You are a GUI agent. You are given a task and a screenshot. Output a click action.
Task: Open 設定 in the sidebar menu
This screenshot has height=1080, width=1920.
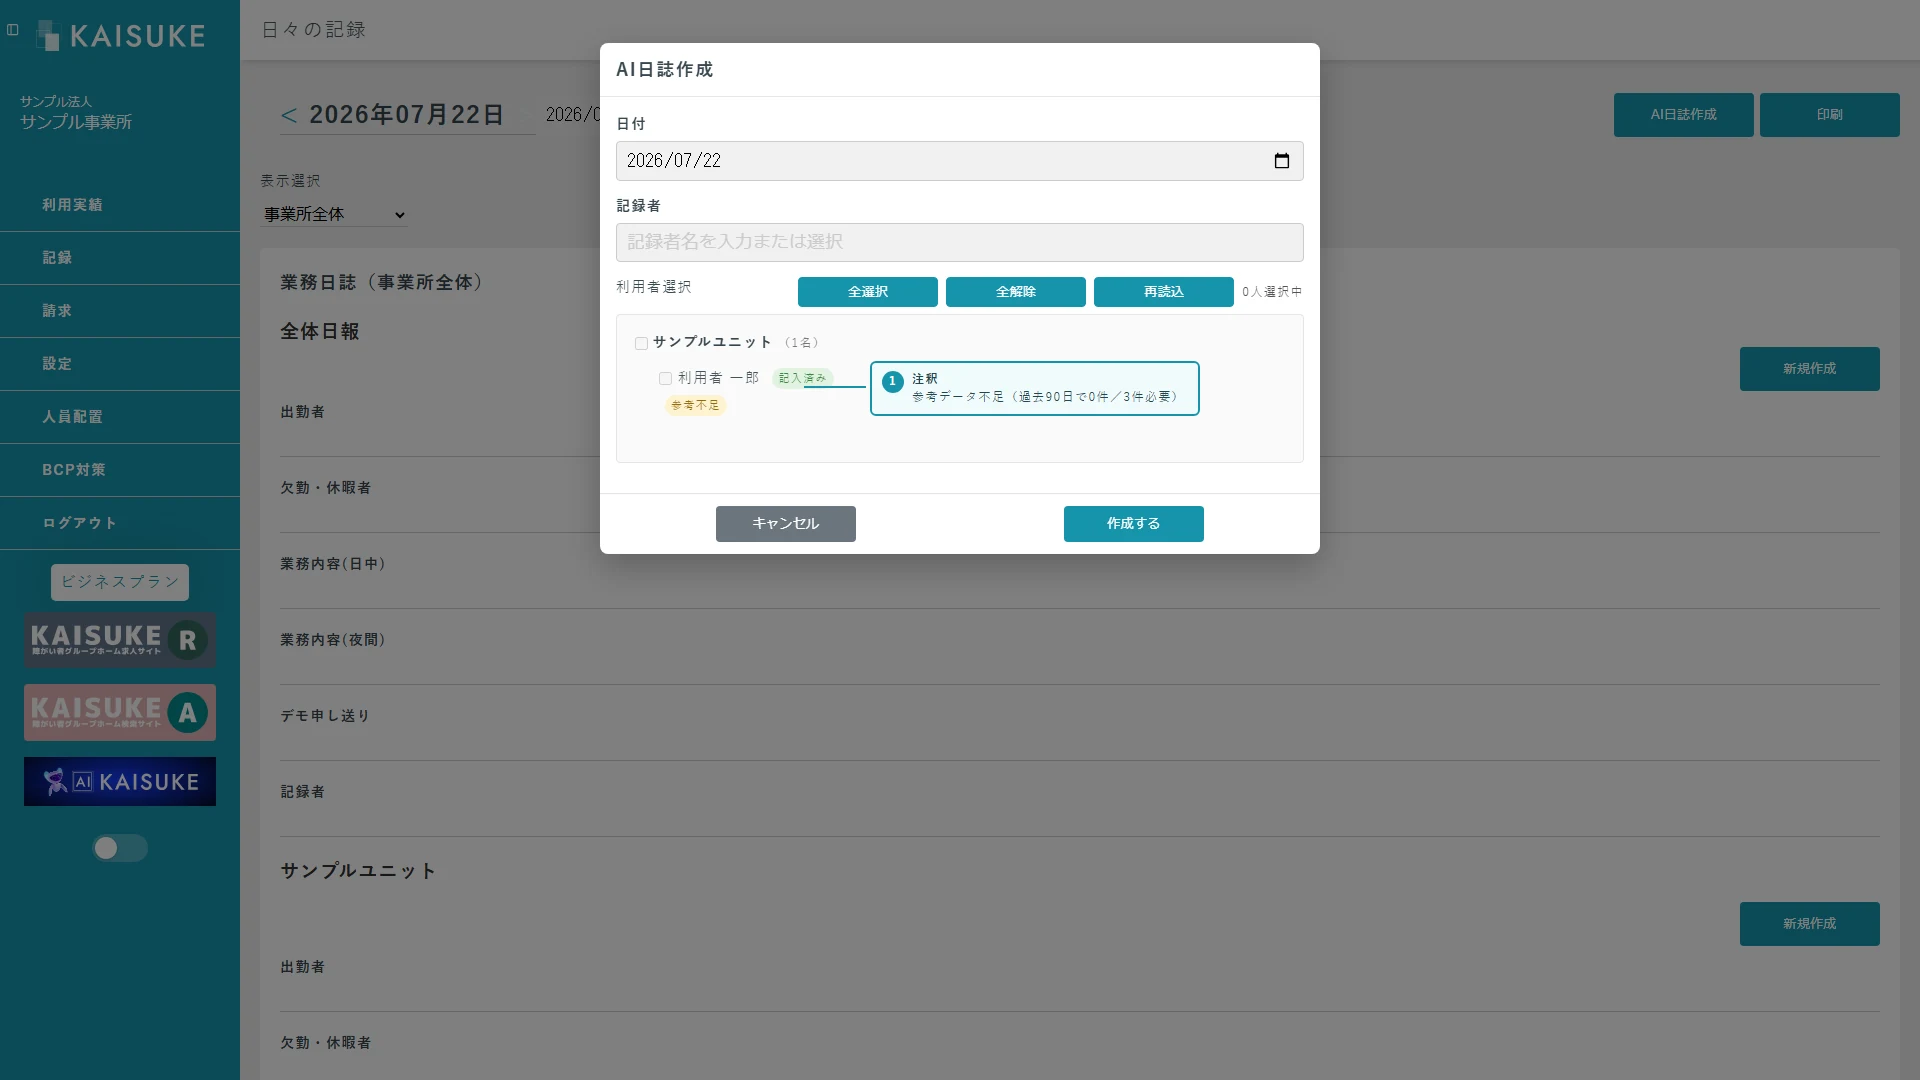coord(120,364)
